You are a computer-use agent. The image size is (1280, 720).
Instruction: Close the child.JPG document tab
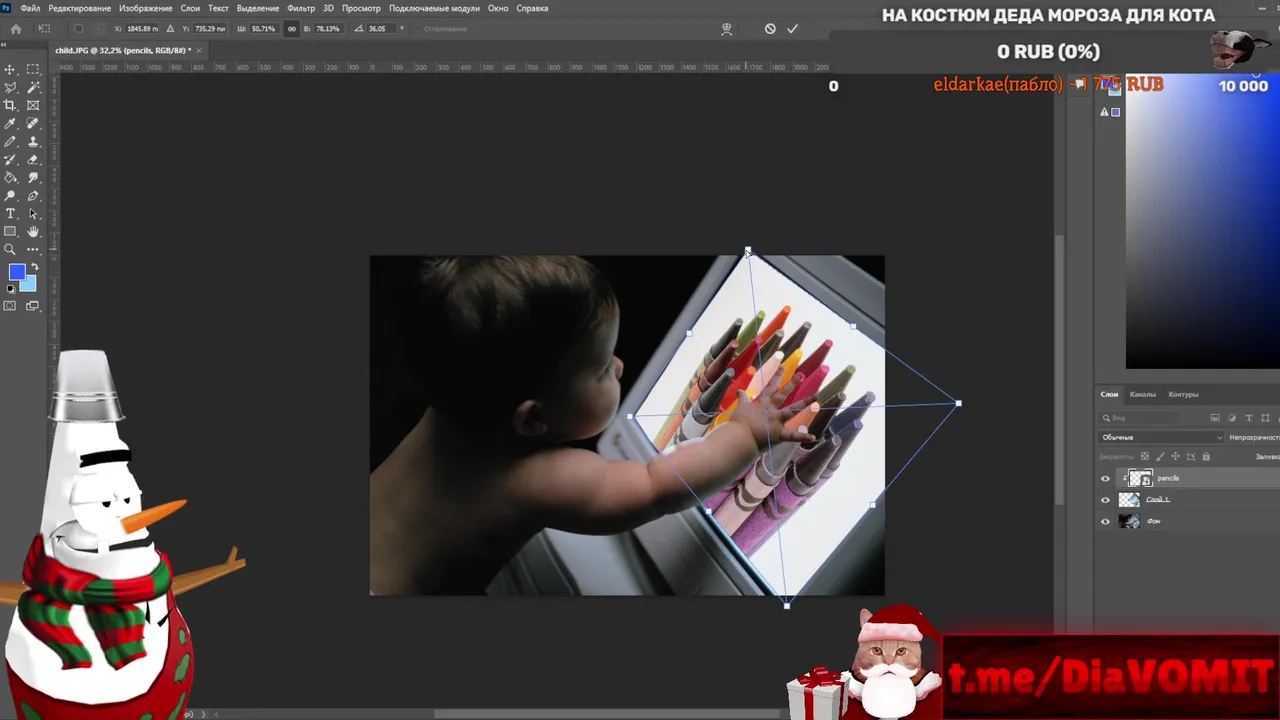[199, 50]
